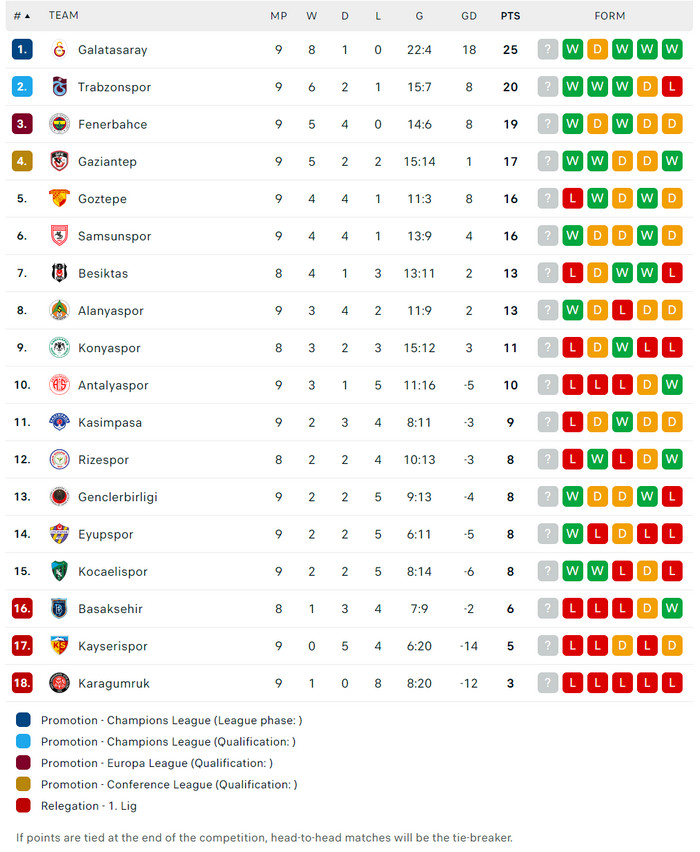Click the Konyaspor team logo
This screenshot has height=852, width=700.
coord(59,348)
